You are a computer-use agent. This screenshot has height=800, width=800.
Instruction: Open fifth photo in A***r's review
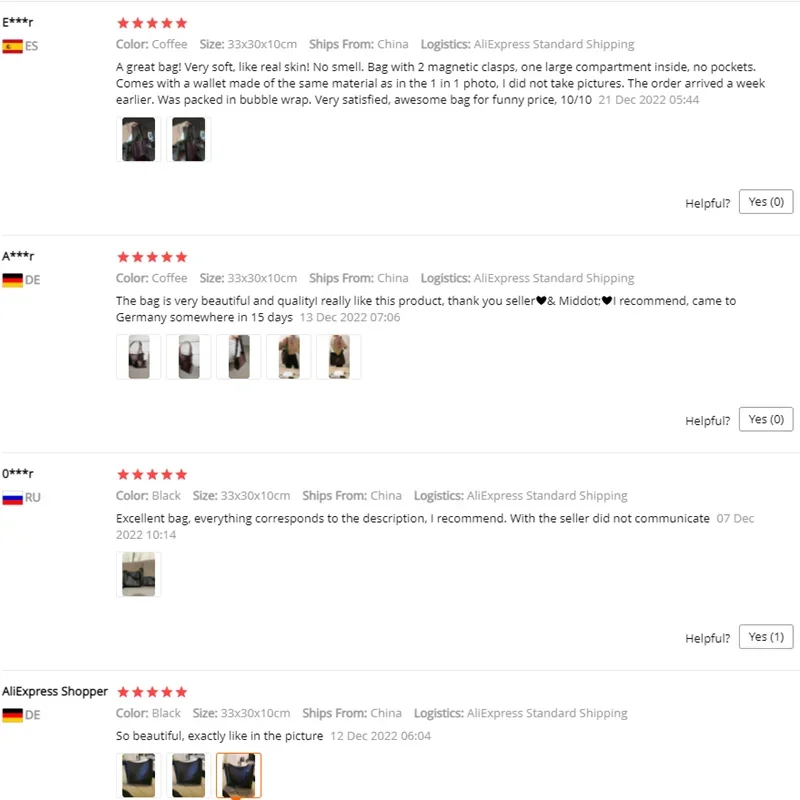pyautogui.click(x=338, y=357)
